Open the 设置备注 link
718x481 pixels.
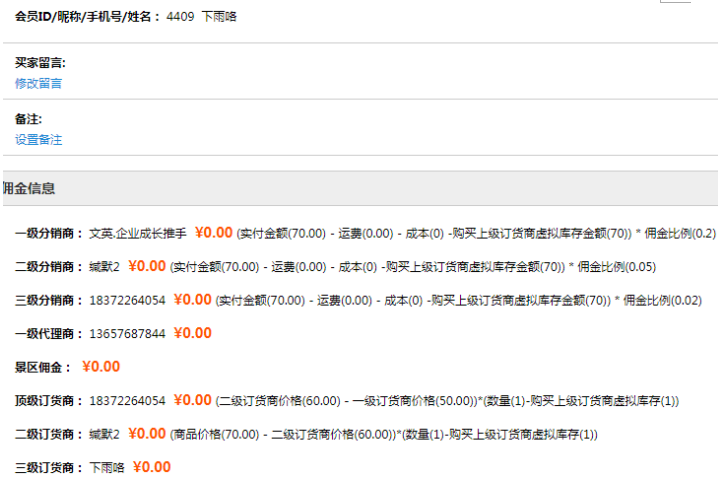click(x=38, y=140)
